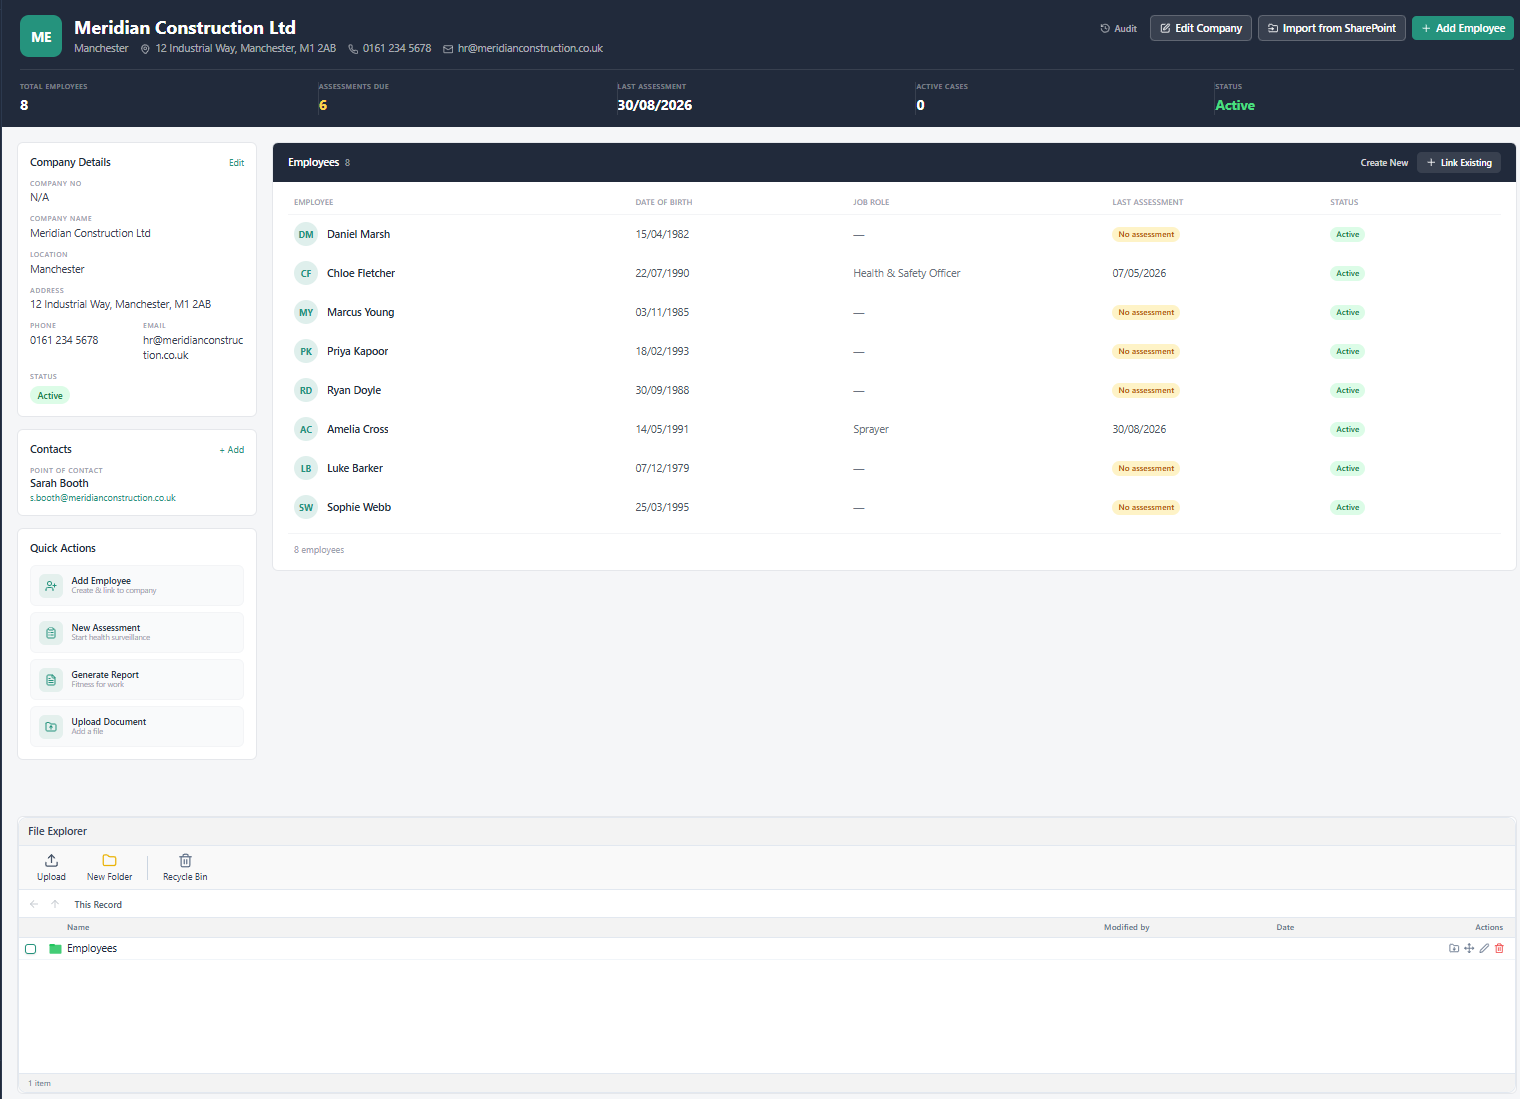Import employees from SharePoint
This screenshot has width=1520, height=1099.
(1331, 28)
